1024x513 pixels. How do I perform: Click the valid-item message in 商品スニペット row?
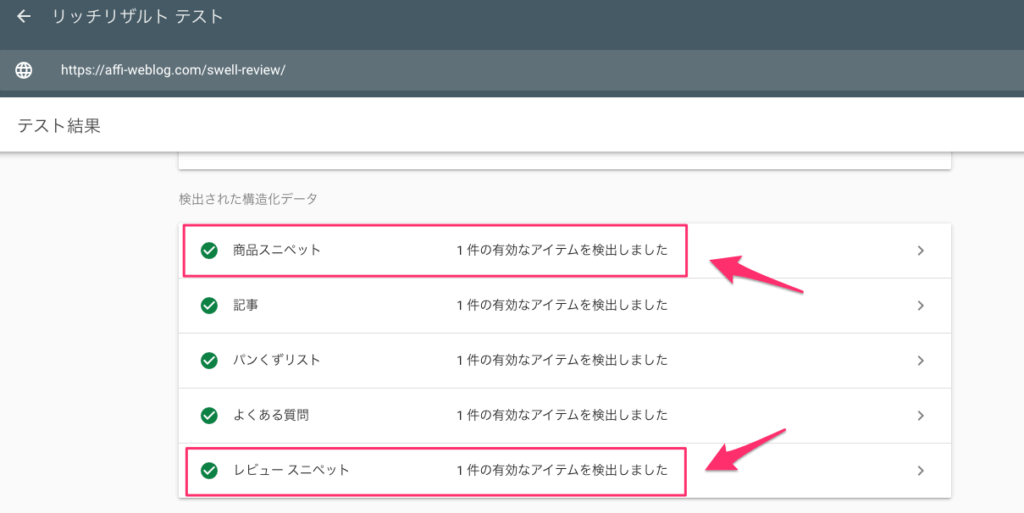point(562,250)
